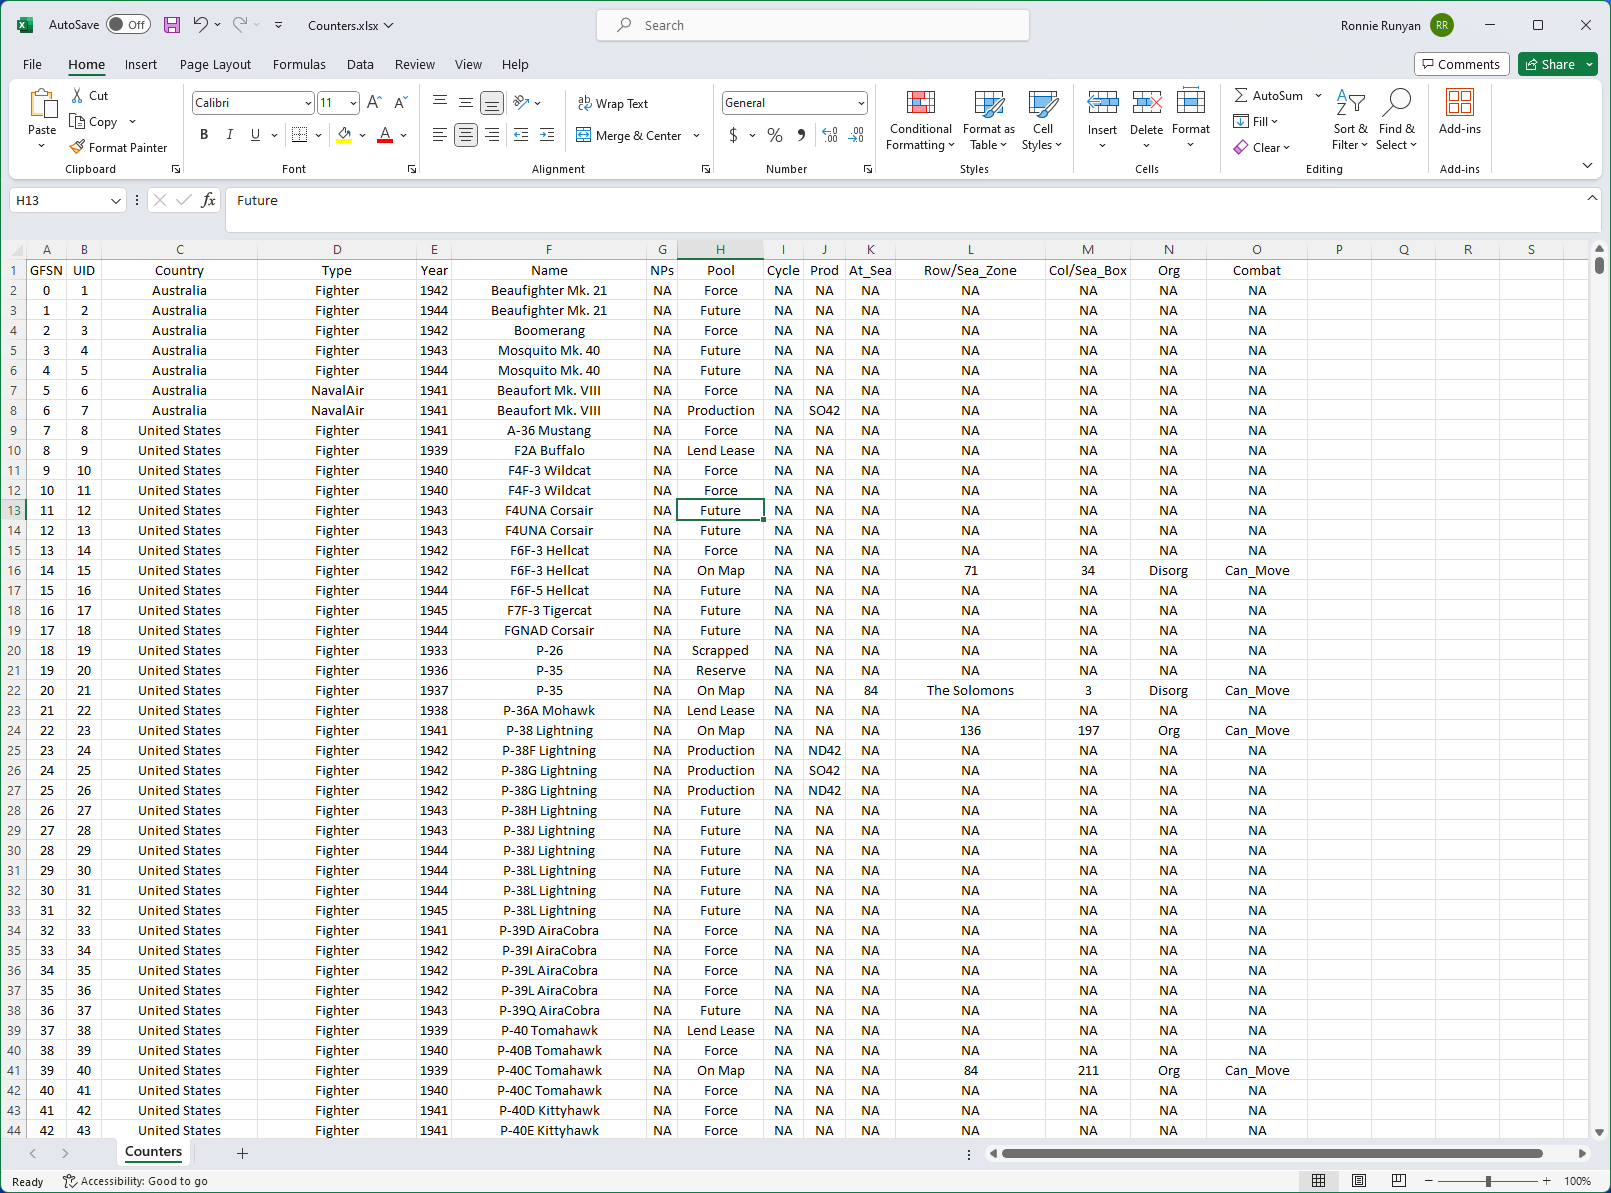This screenshot has height=1193, width=1611.
Task: Click the Comments button
Action: [x=1461, y=64]
